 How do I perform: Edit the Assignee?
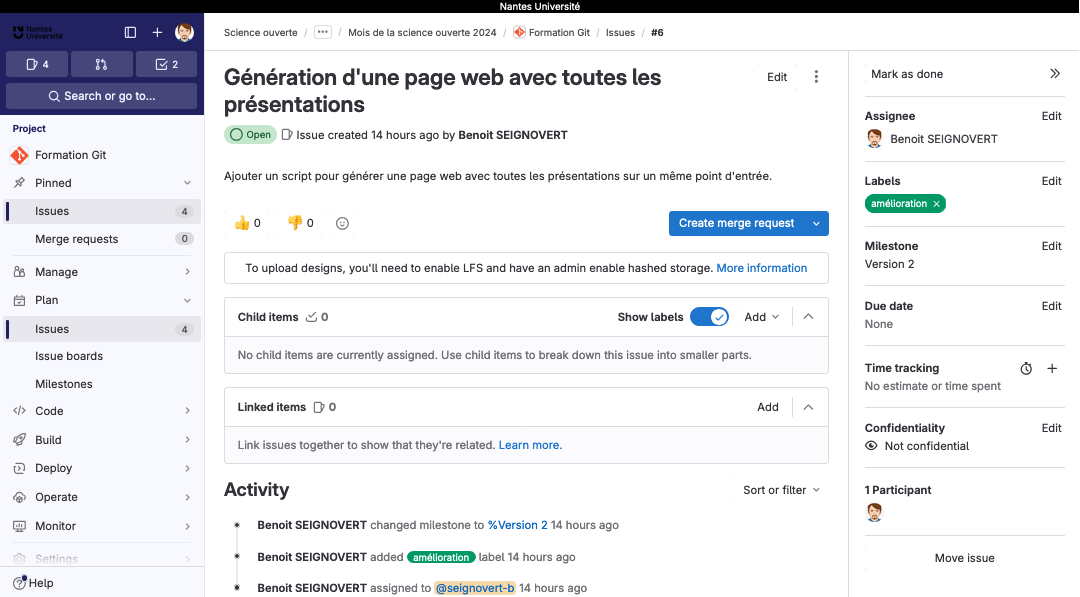(1051, 116)
